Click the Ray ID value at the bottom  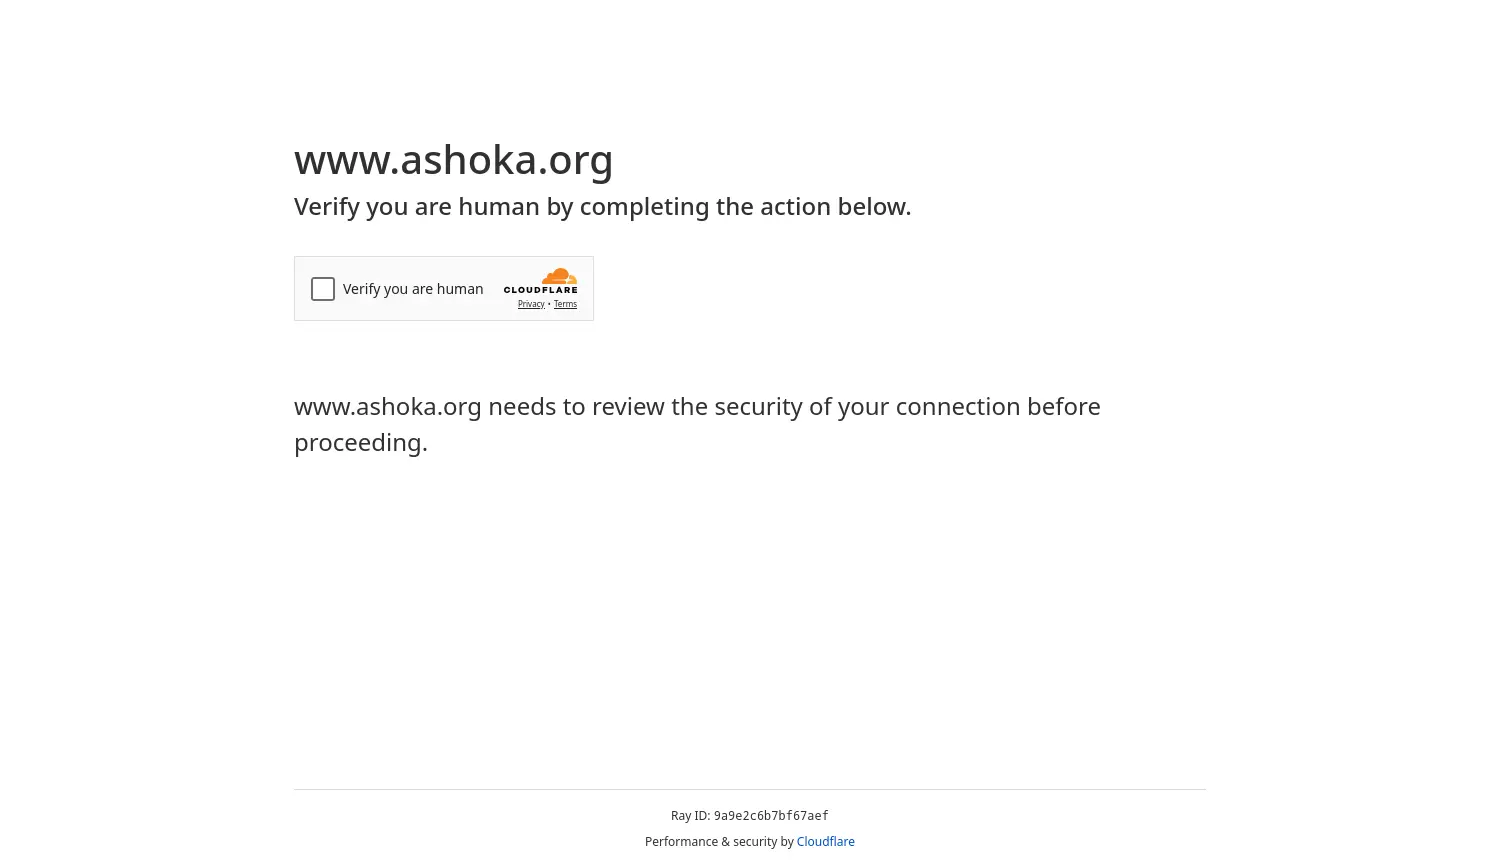click(x=770, y=816)
